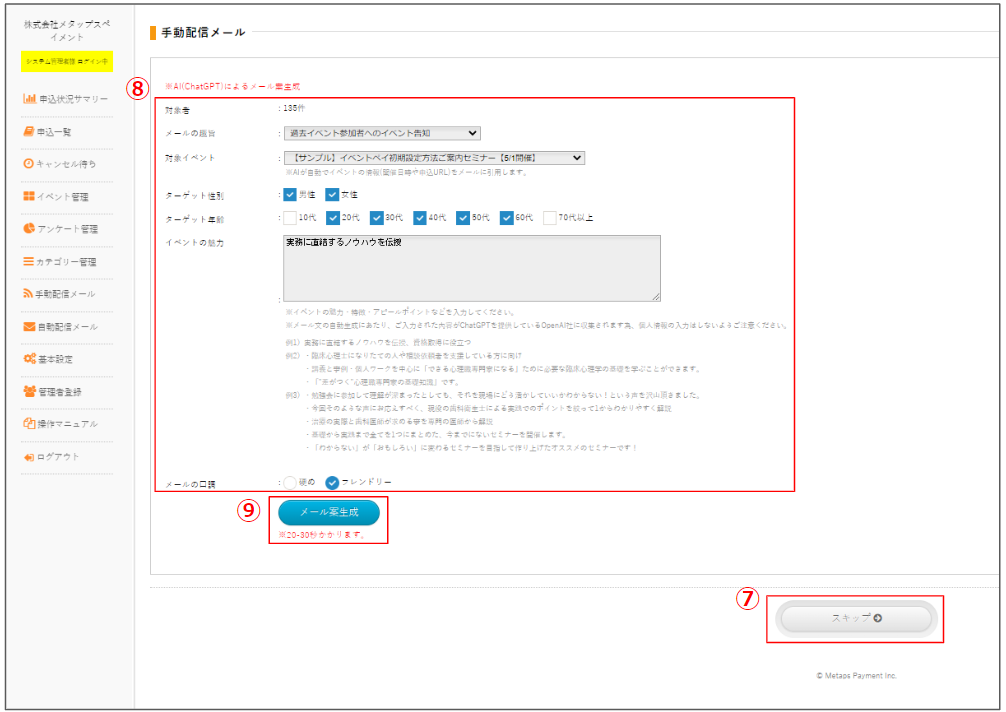Select the 硬め tone radio button
This screenshot has width=1006, height=712.
tap(290, 482)
